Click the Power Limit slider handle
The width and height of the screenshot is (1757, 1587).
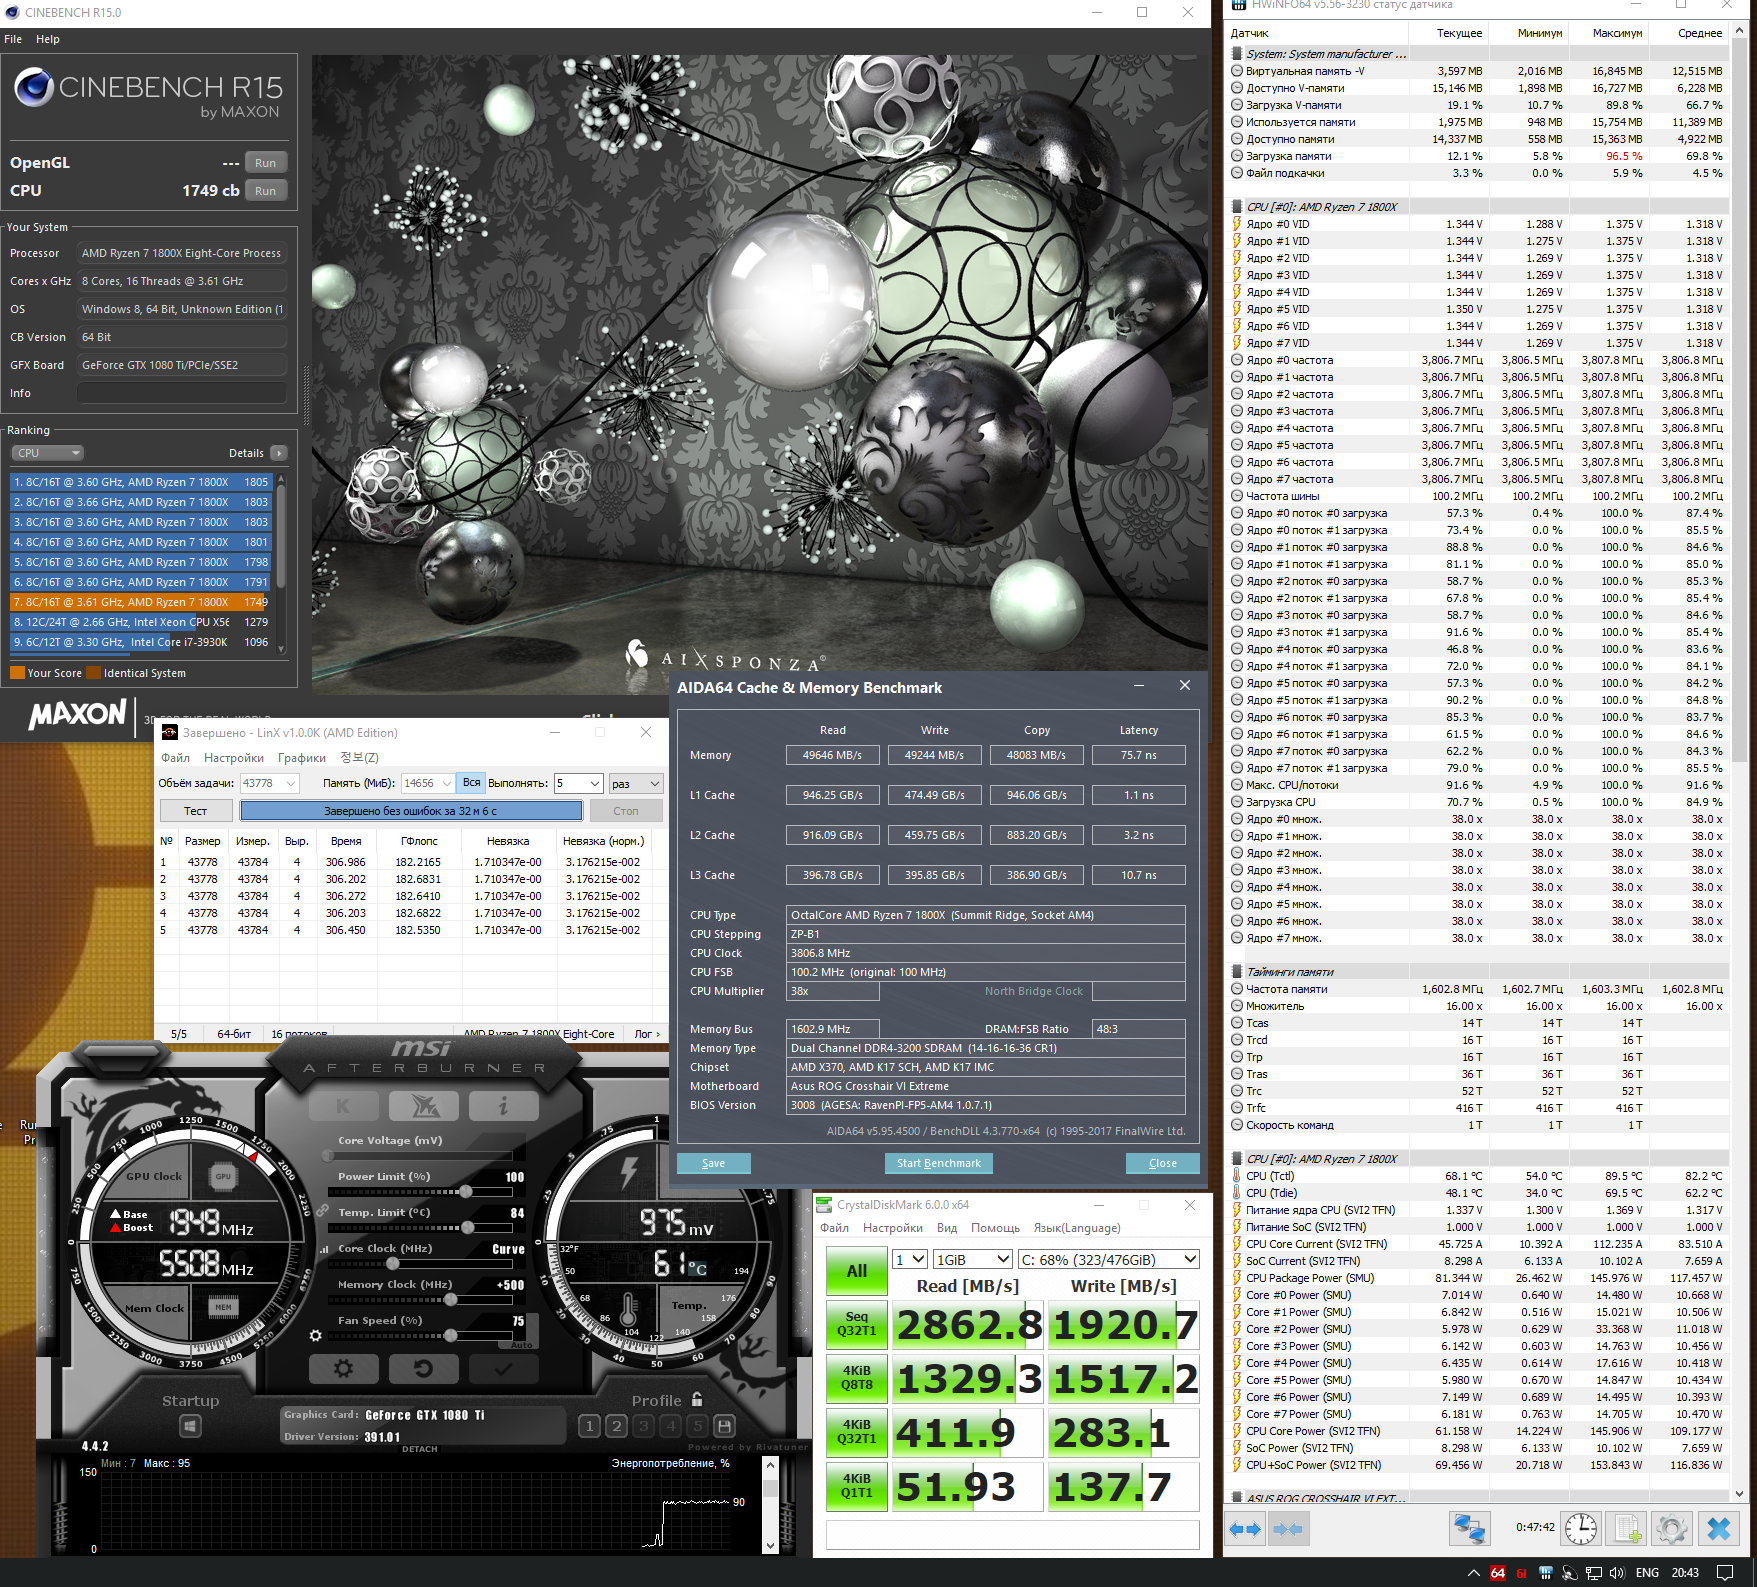pyautogui.click(x=466, y=1192)
